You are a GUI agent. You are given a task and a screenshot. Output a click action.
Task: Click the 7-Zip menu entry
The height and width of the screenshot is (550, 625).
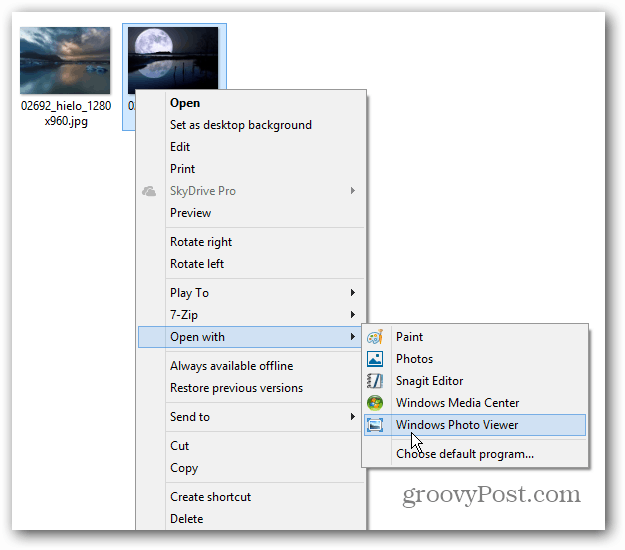[x=251, y=315]
